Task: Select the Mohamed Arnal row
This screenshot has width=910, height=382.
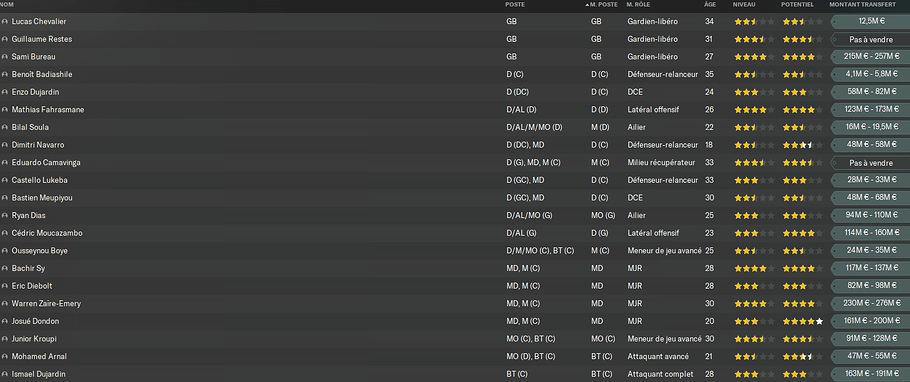Action: pos(455,356)
